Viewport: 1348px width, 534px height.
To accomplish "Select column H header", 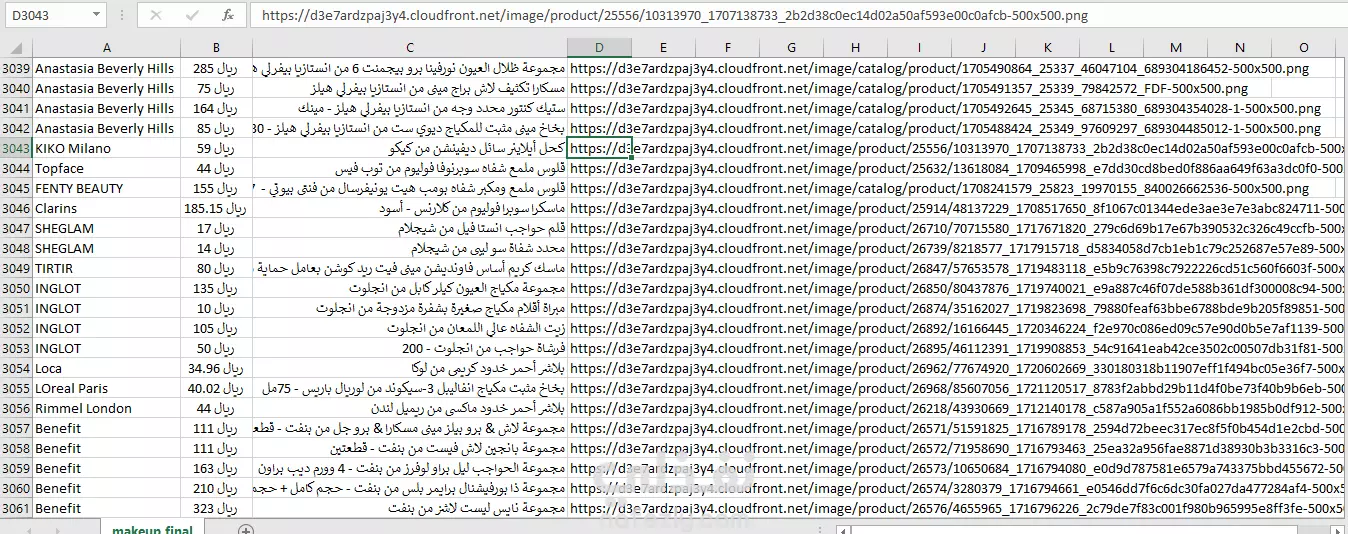I will click(855, 48).
